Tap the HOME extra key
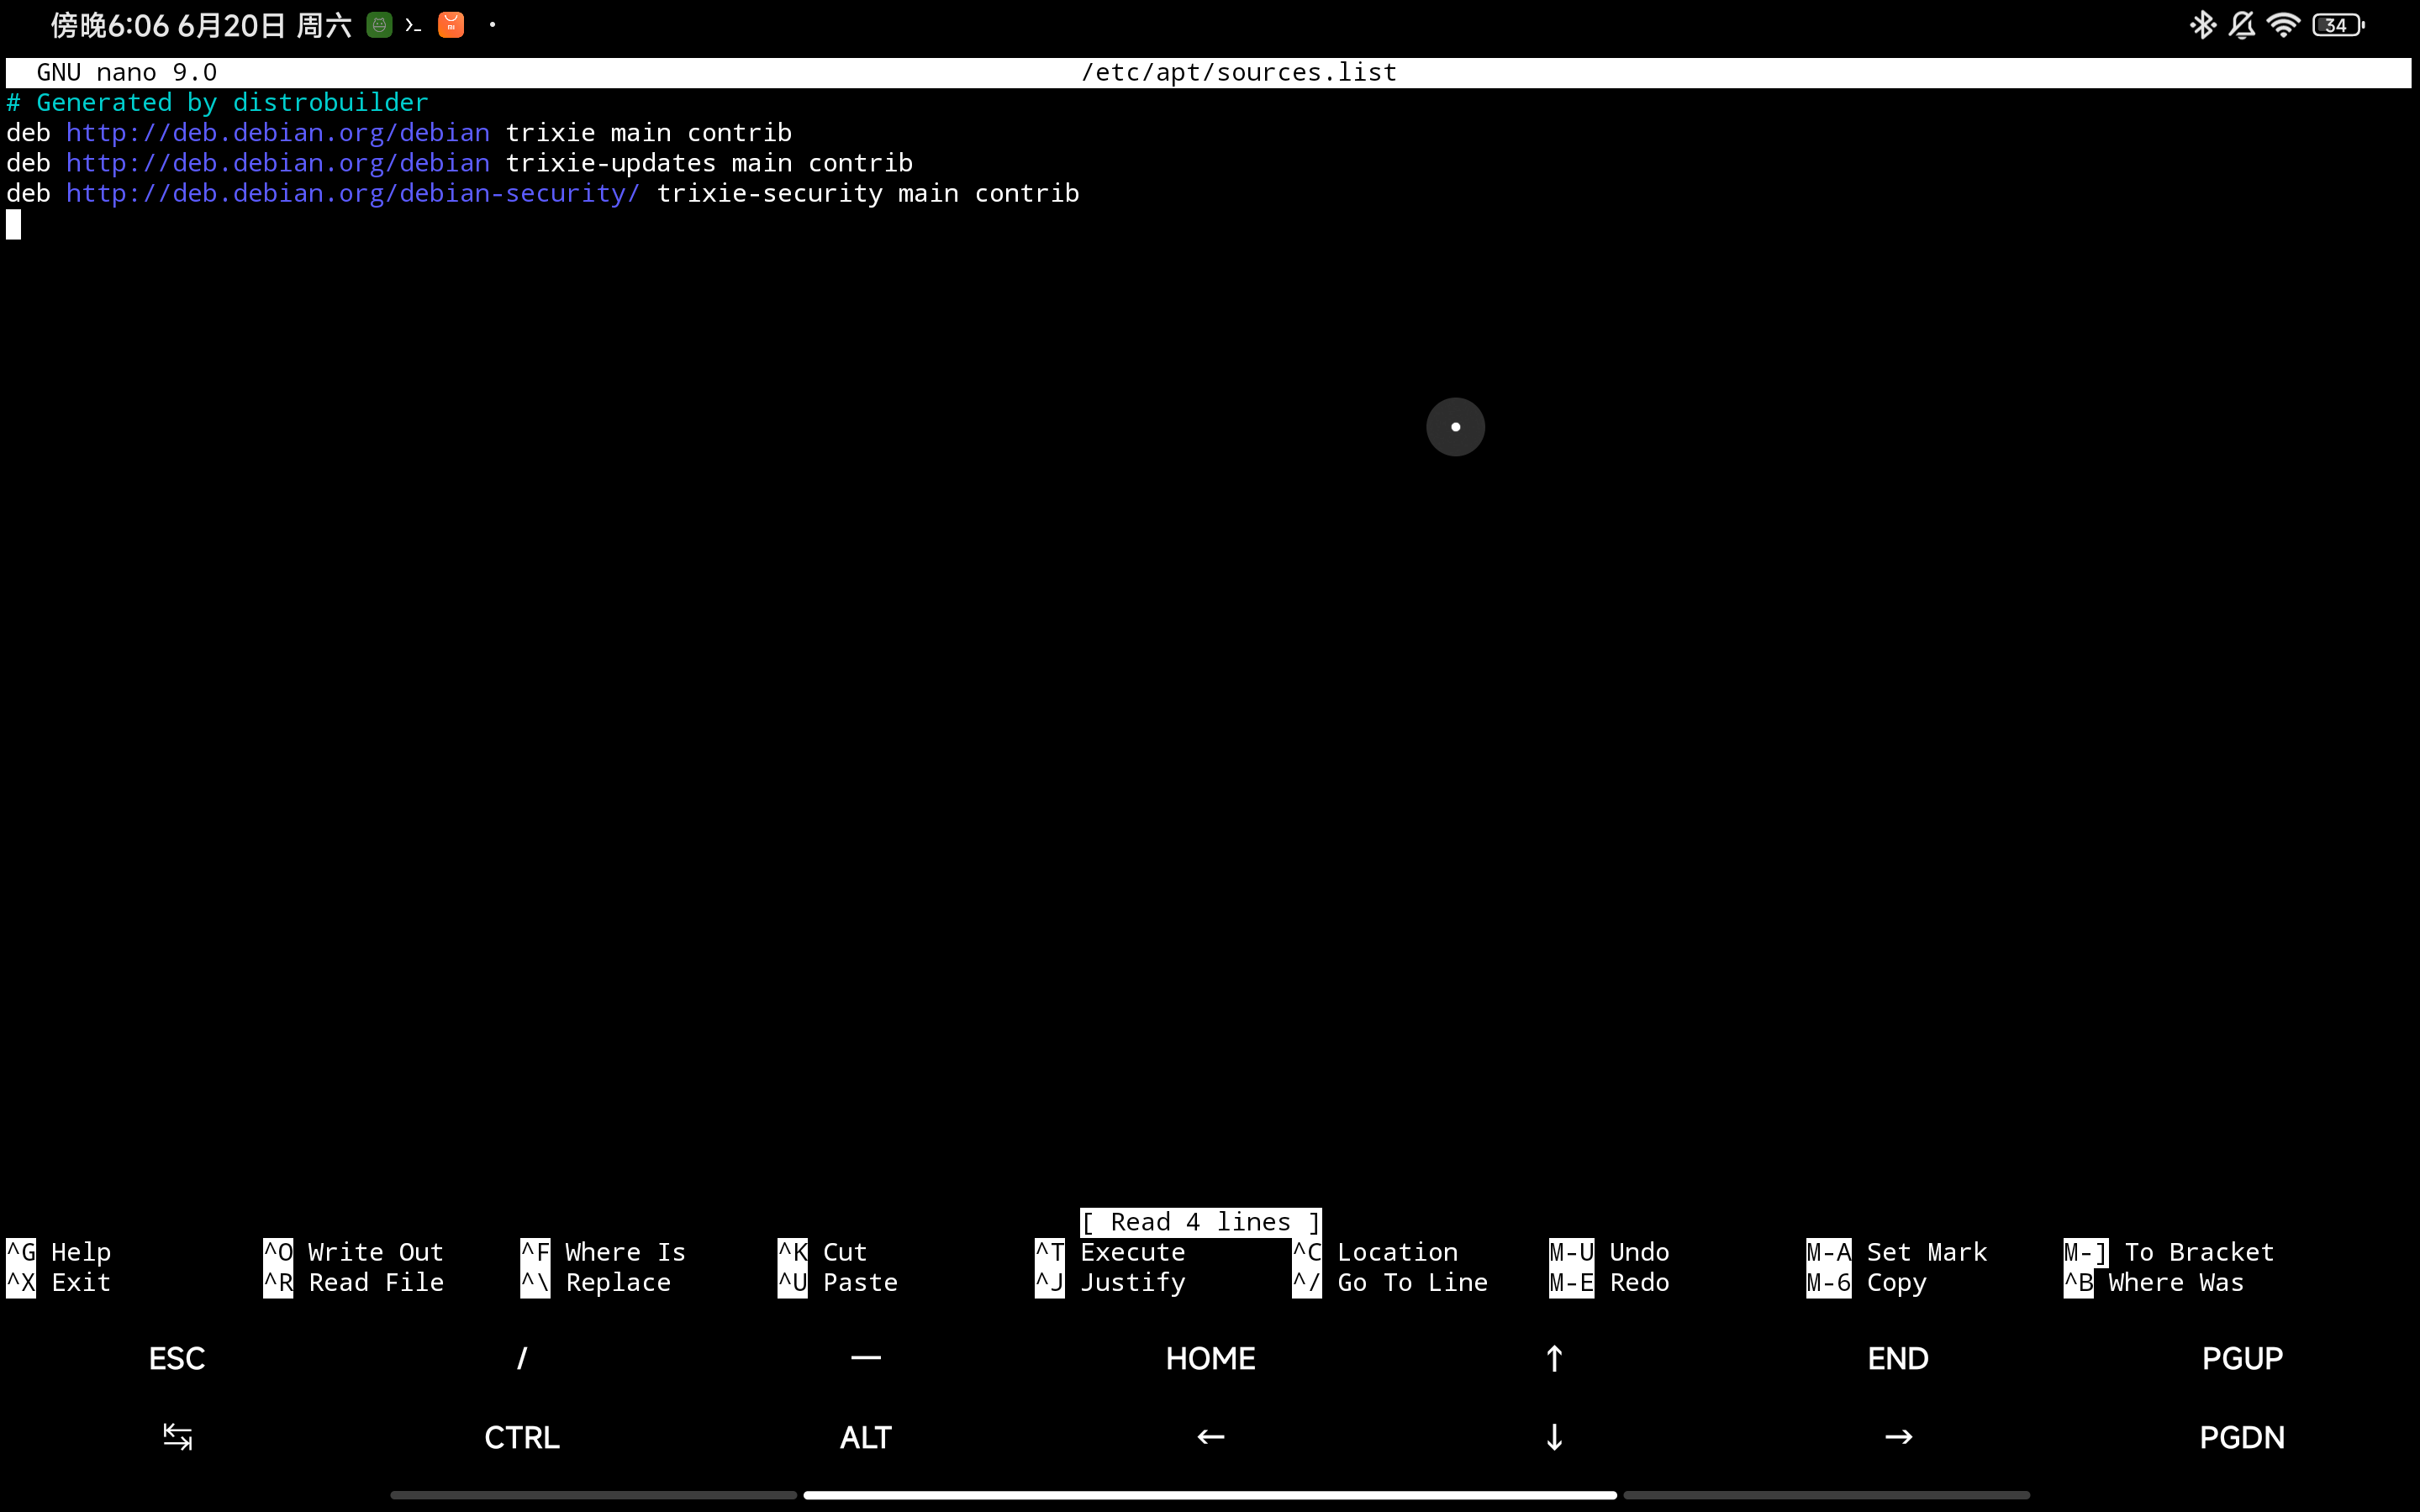 [1210, 1358]
